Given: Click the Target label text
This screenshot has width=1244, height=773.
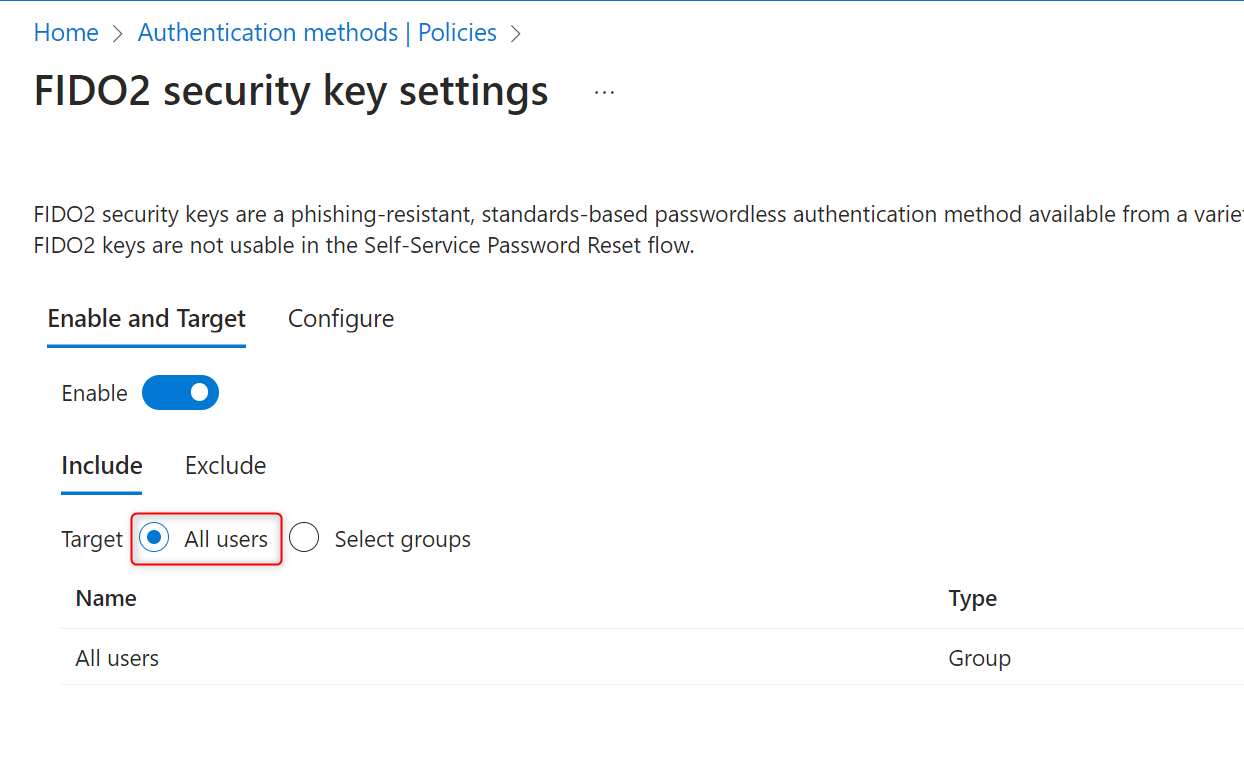Looking at the screenshot, I should click(x=92, y=540).
